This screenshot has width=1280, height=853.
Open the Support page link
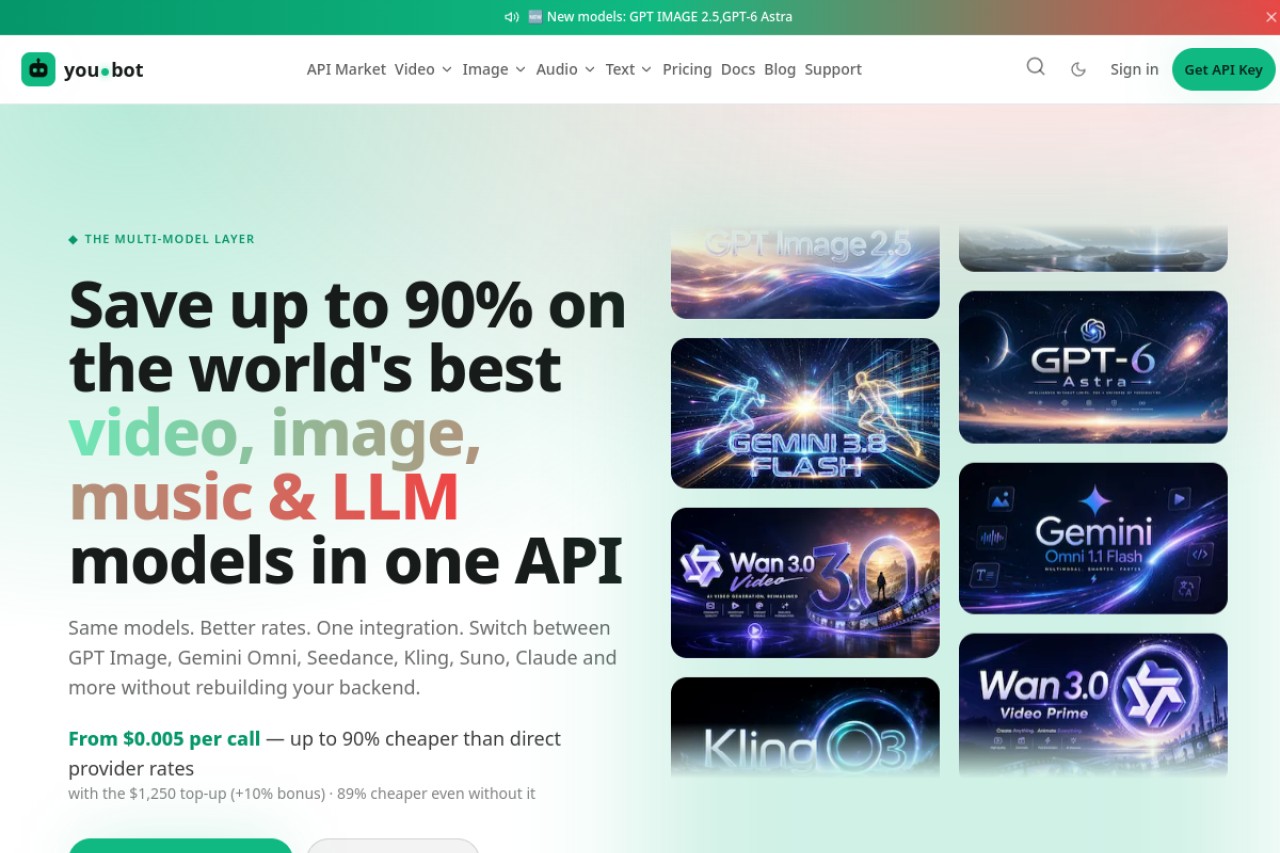[833, 69]
